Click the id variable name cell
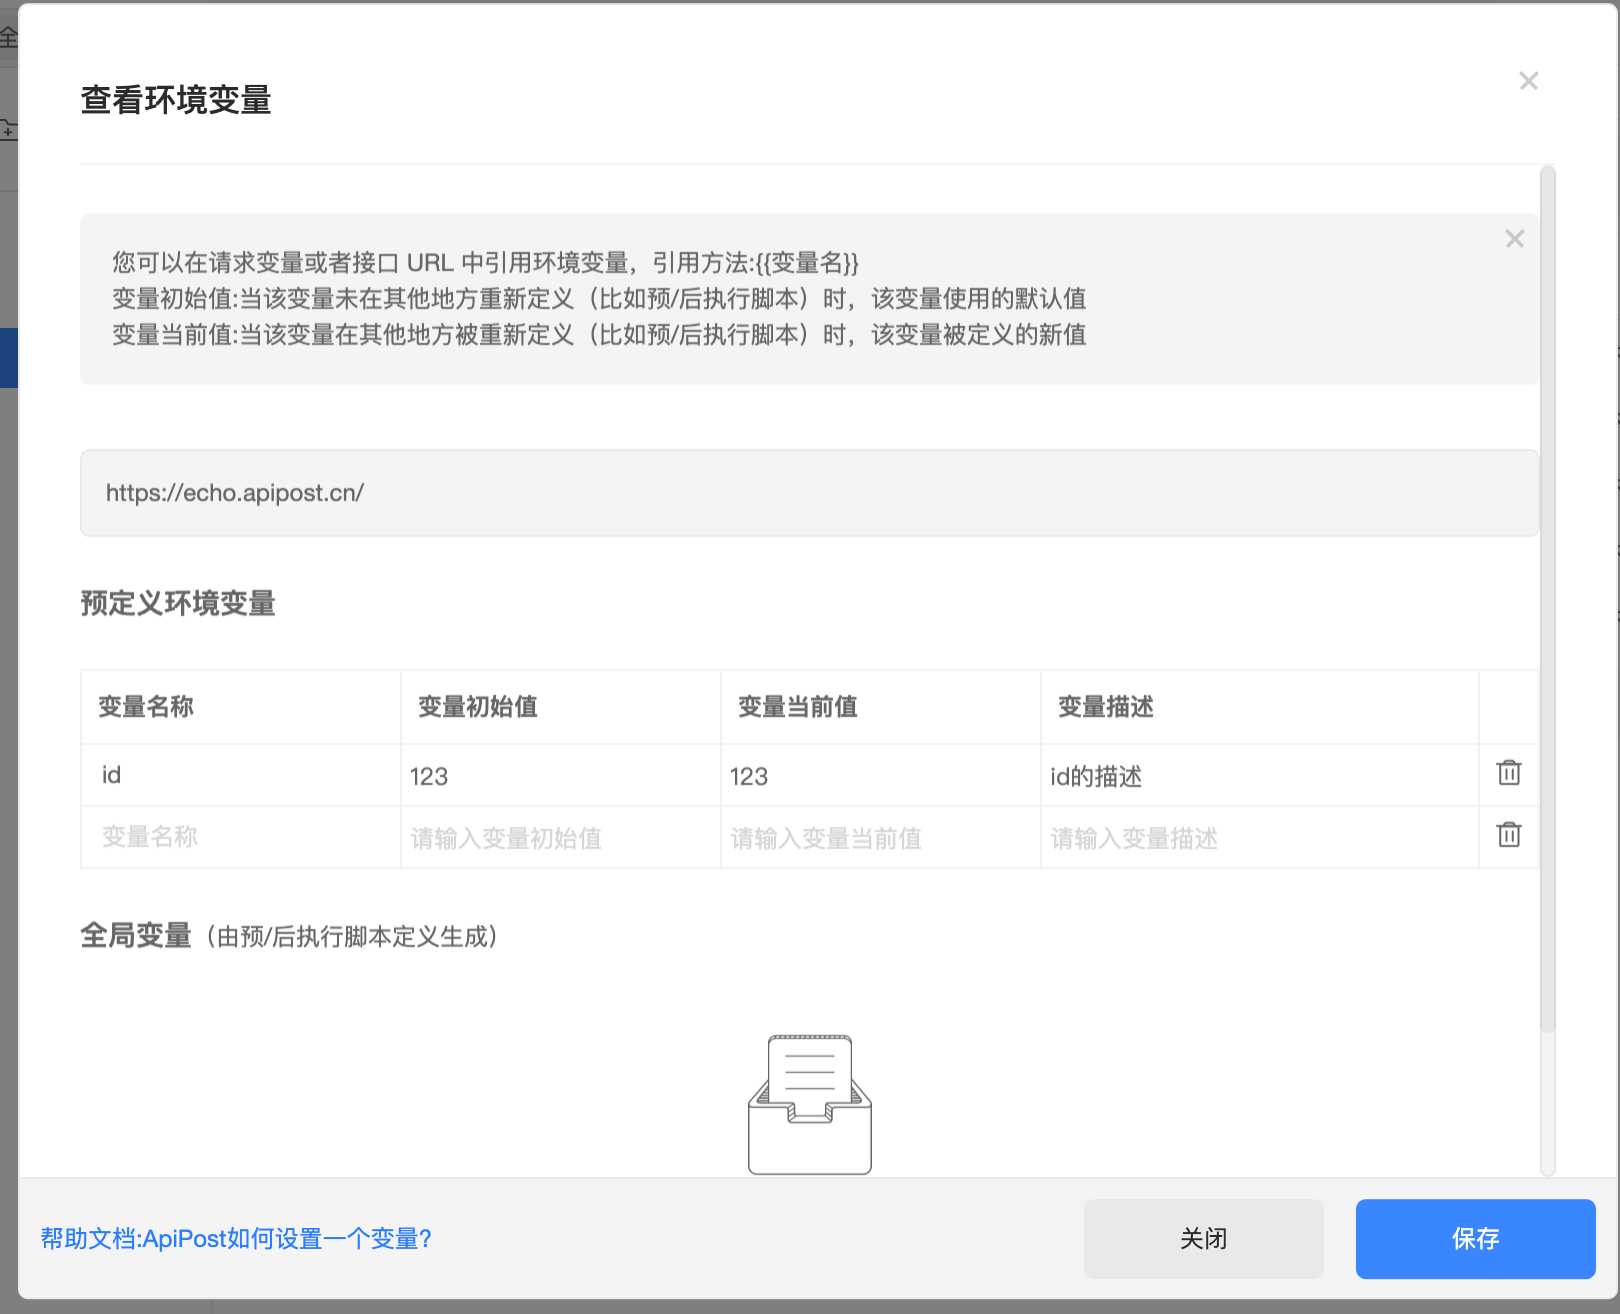Image resolution: width=1620 pixels, height=1314 pixels. point(241,775)
